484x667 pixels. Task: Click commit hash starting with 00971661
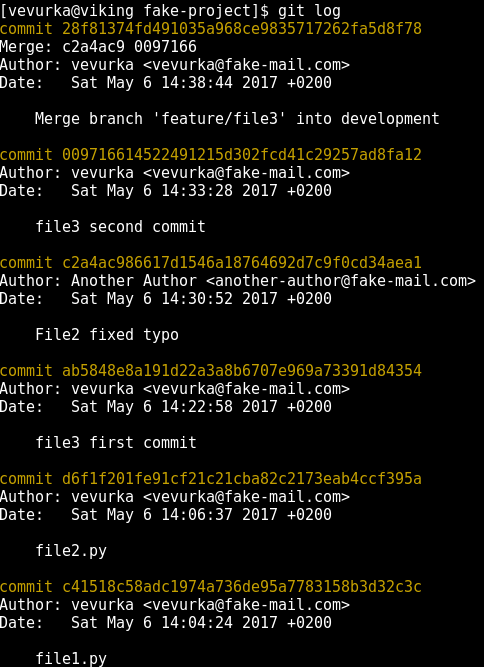[242, 155]
